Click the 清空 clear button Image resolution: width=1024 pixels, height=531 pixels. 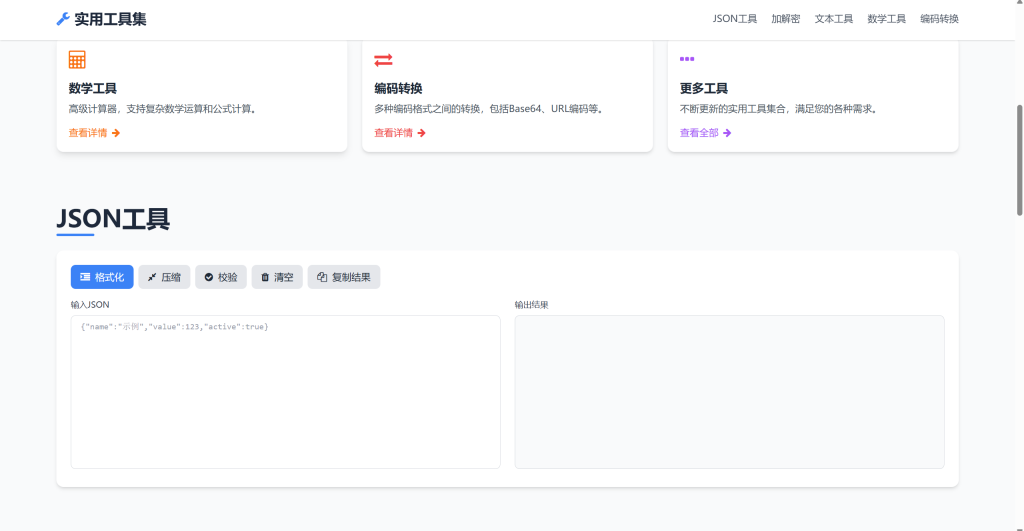coord(277,277)
